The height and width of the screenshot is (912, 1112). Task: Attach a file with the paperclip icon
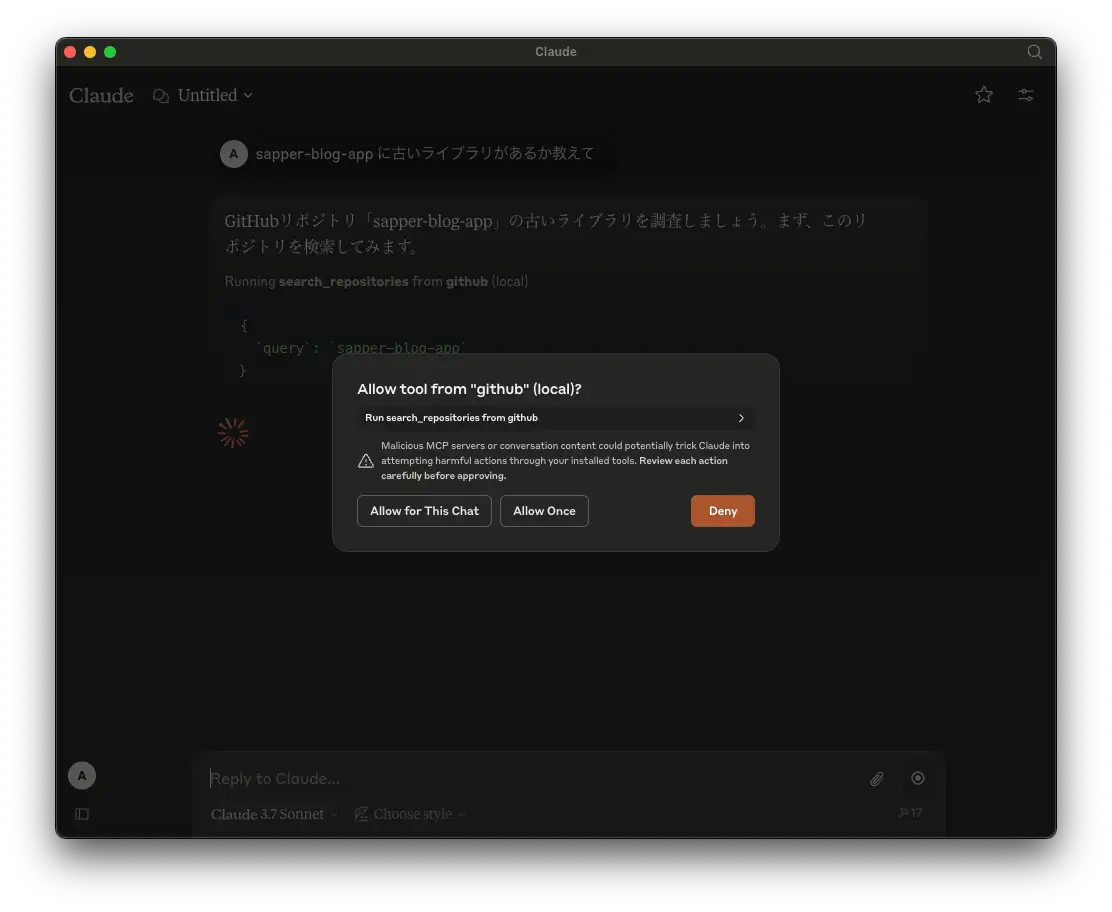(x=876, y=778)
